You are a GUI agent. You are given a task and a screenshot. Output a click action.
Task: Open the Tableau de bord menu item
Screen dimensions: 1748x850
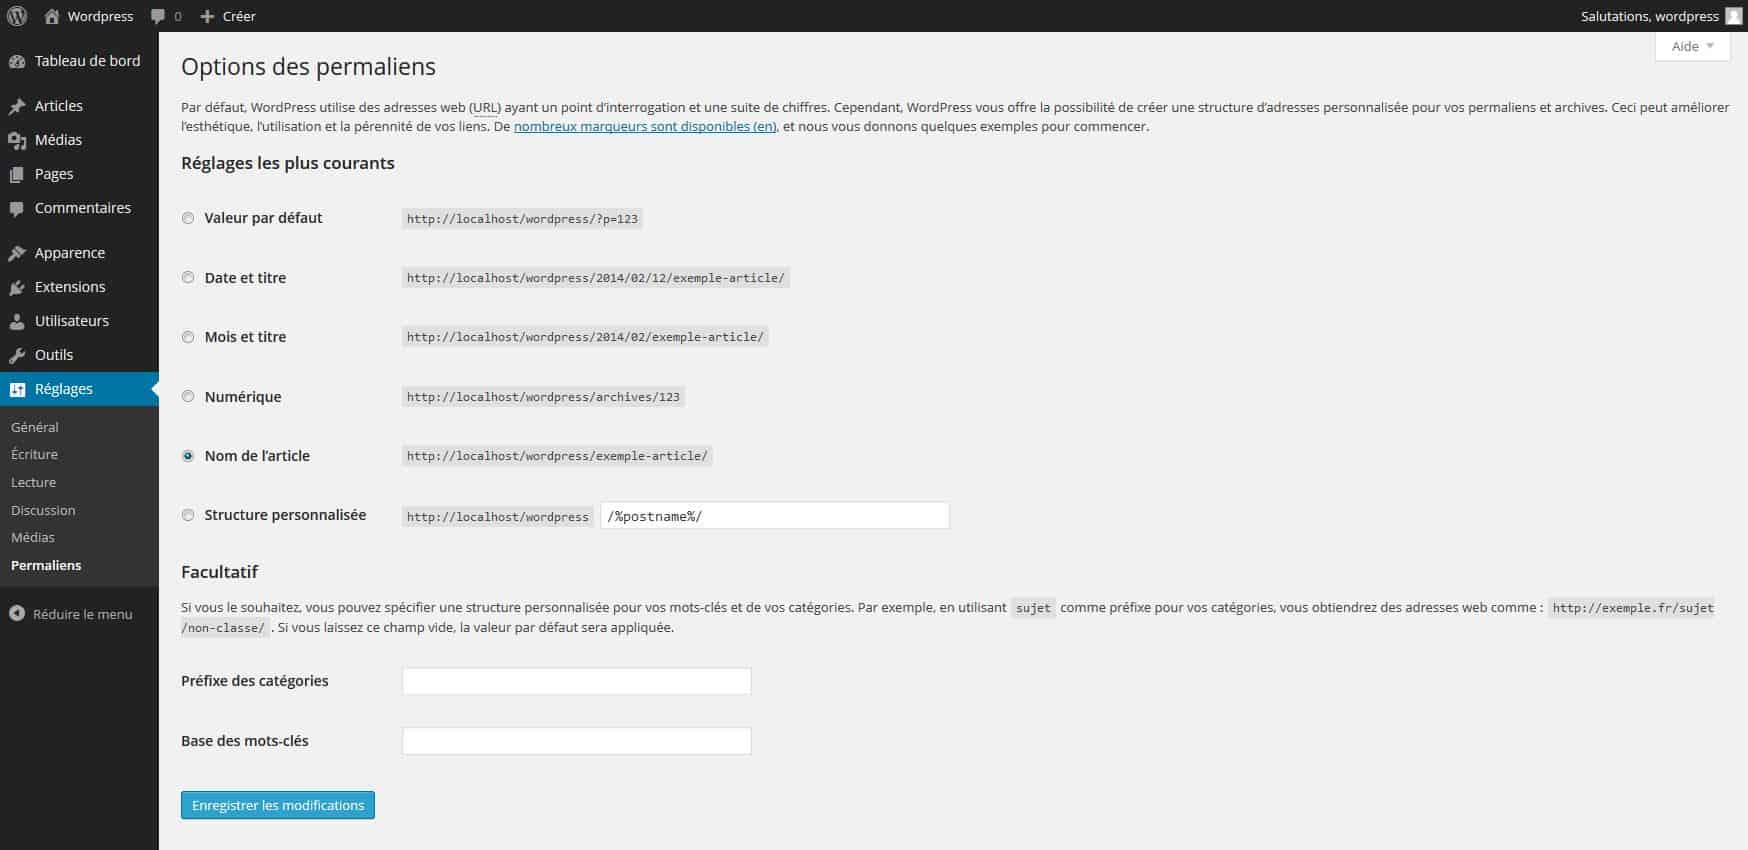click(x=79, y=61)
